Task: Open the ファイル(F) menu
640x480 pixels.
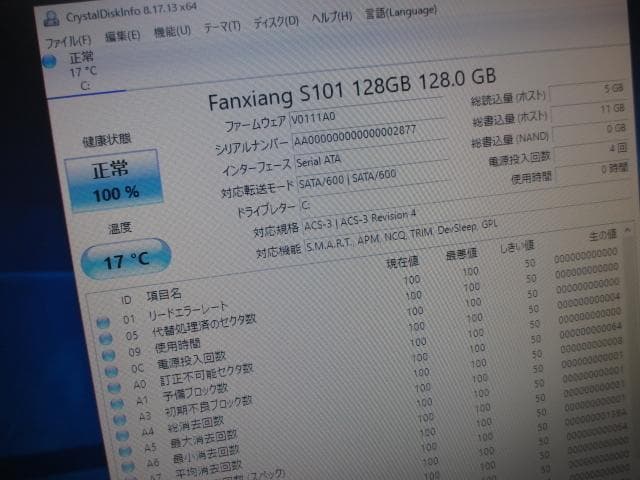Action: (66, 42)
